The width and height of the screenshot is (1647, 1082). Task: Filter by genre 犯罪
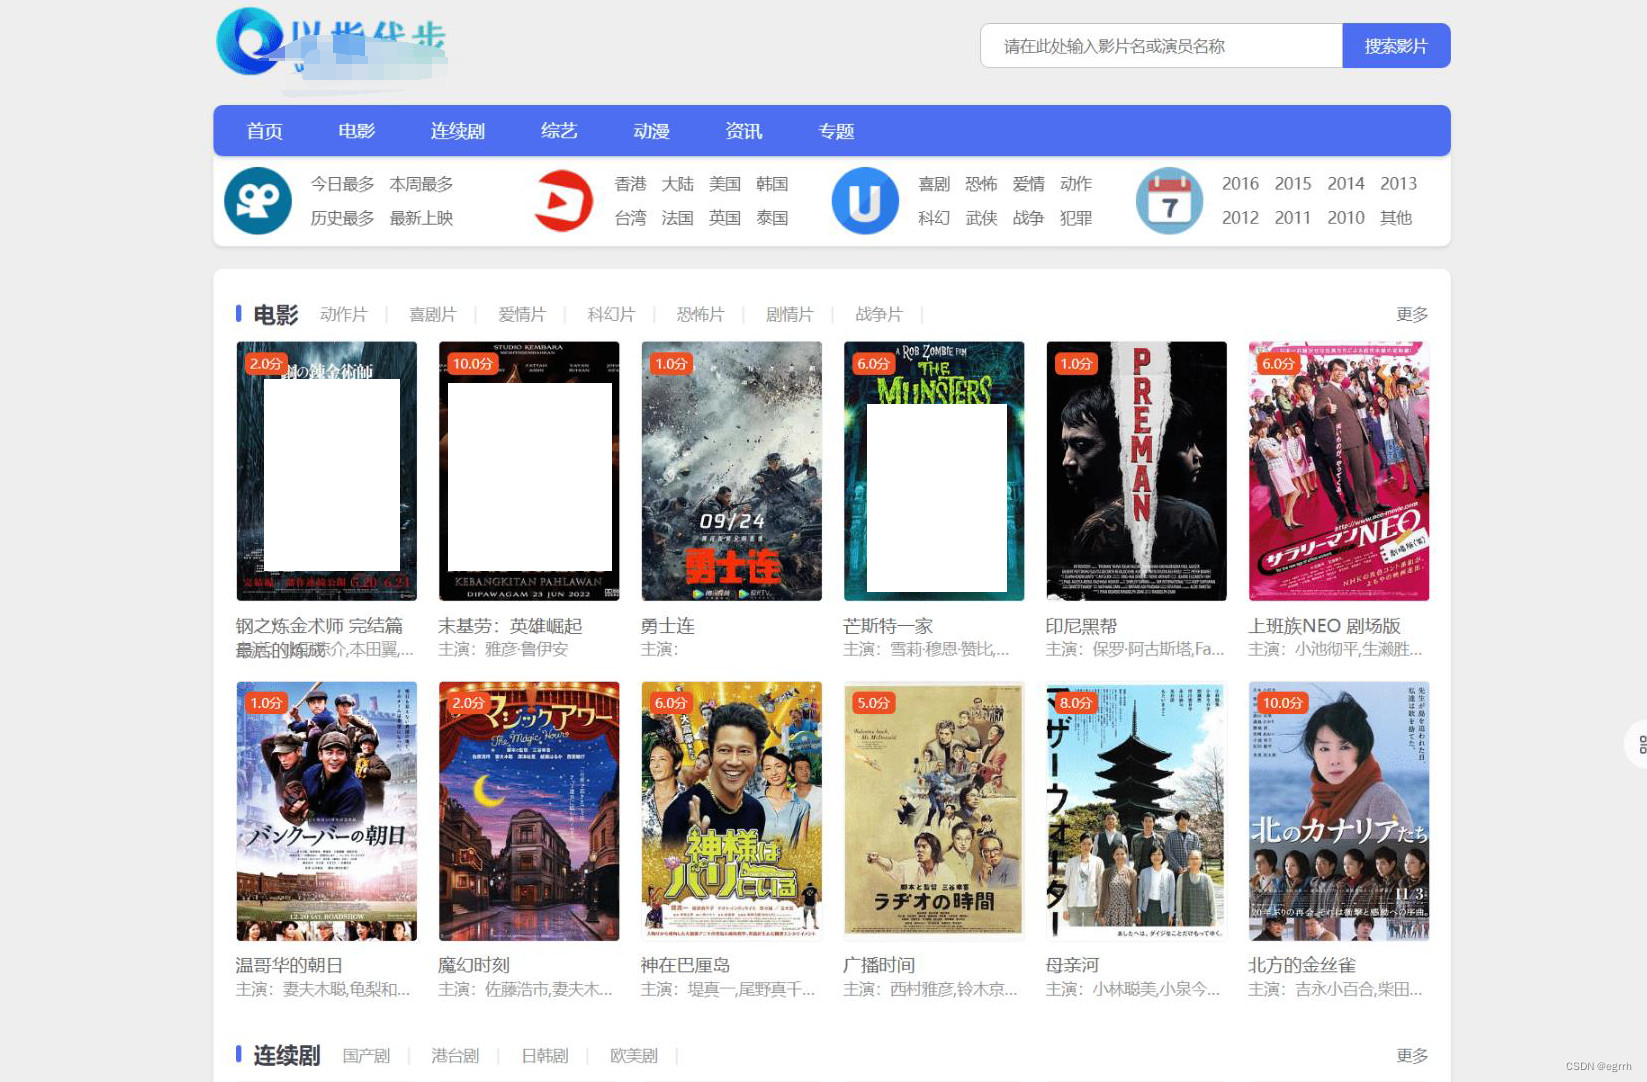pyautogui.click(x=1076, y=218)
